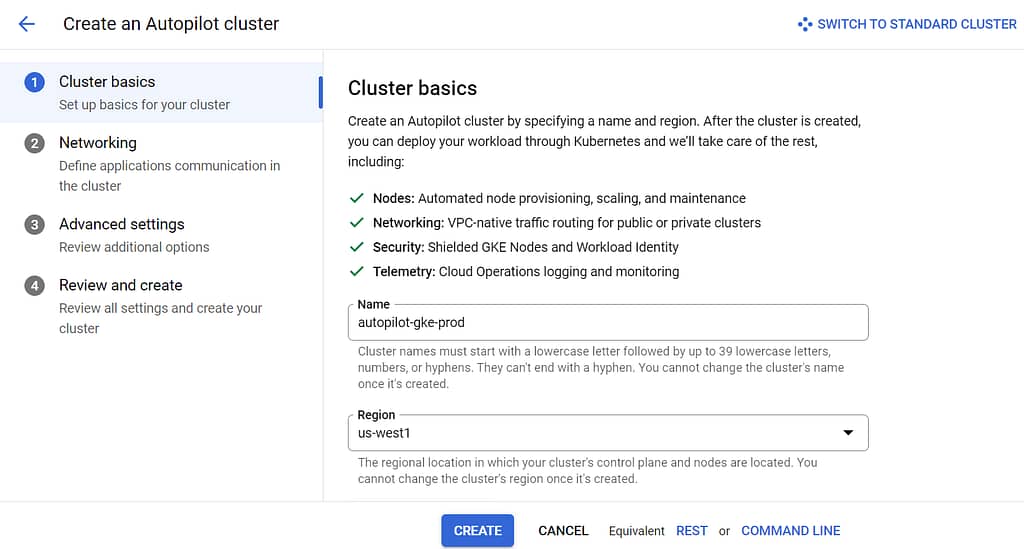Select step 3 circle icon for Advanced settings
This screenshot has height=549, width=1024.
pyautogui.click(x=35, y=225)
